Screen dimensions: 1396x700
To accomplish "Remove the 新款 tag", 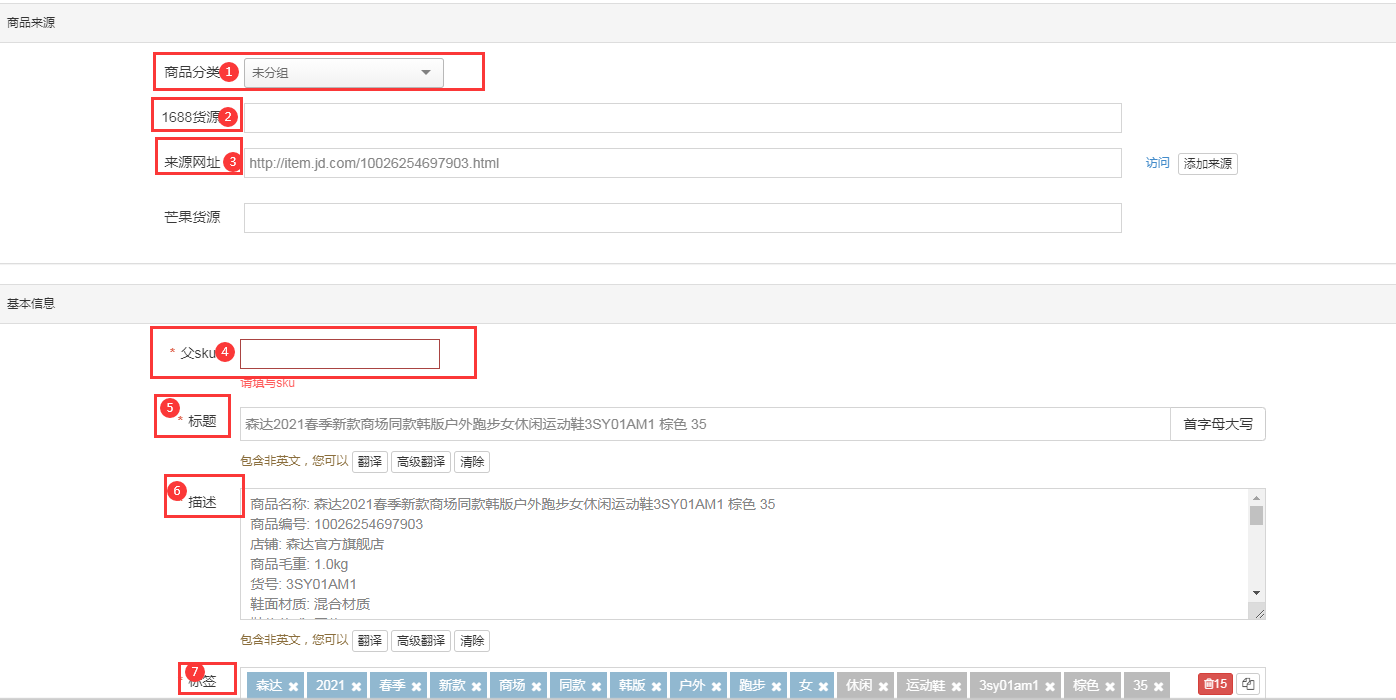I will (476, 687).
